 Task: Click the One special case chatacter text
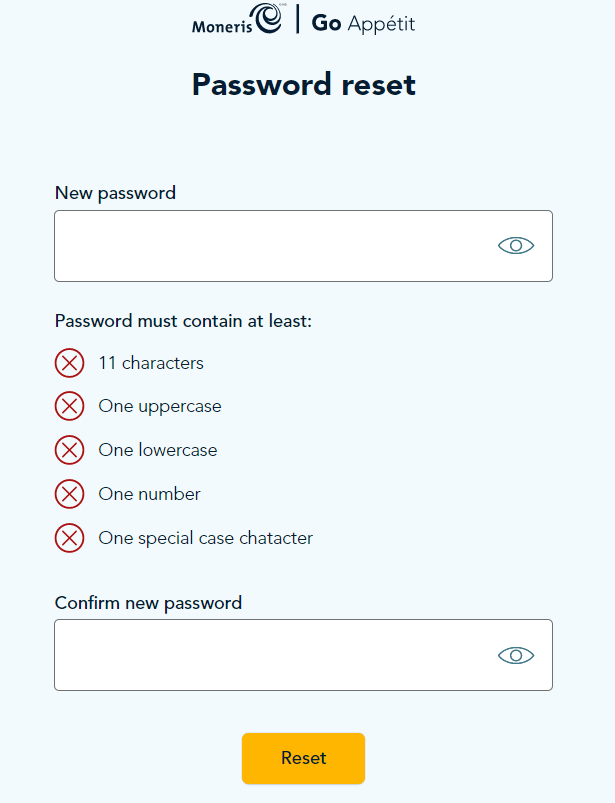pyautogui.click(x=205, y=539)
